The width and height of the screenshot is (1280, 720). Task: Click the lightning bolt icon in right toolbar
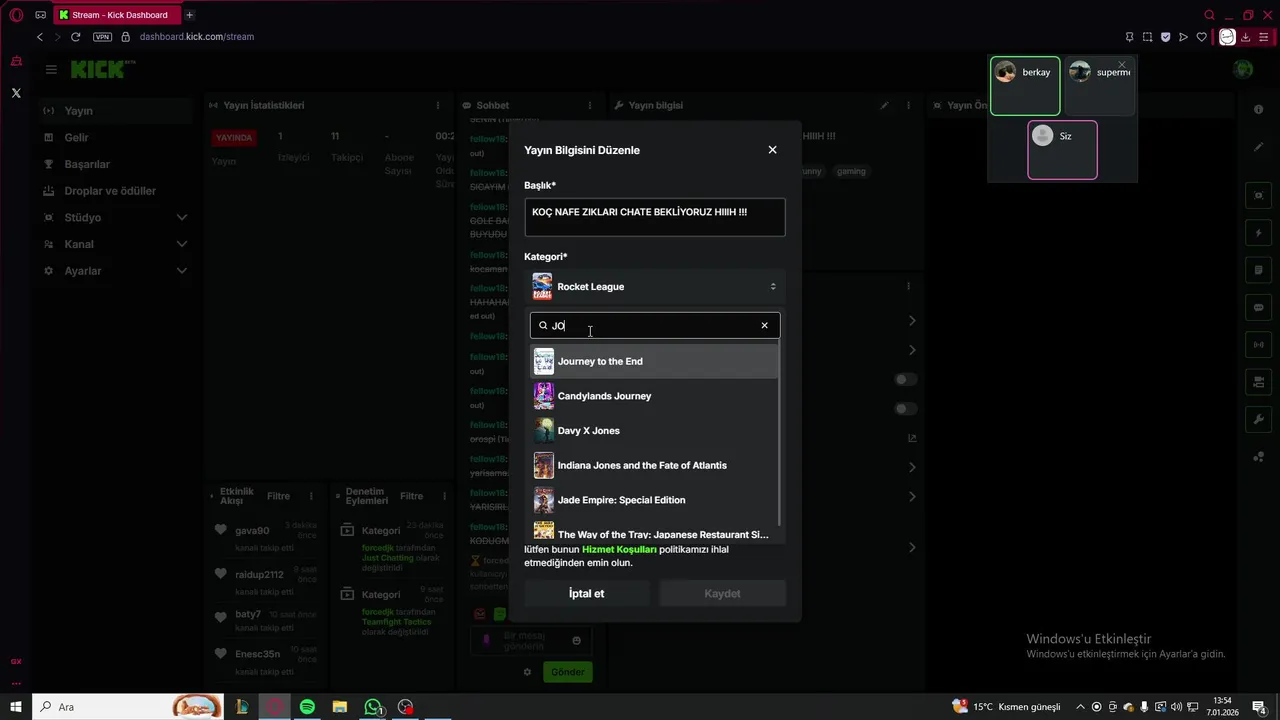tap(1259, 233)
